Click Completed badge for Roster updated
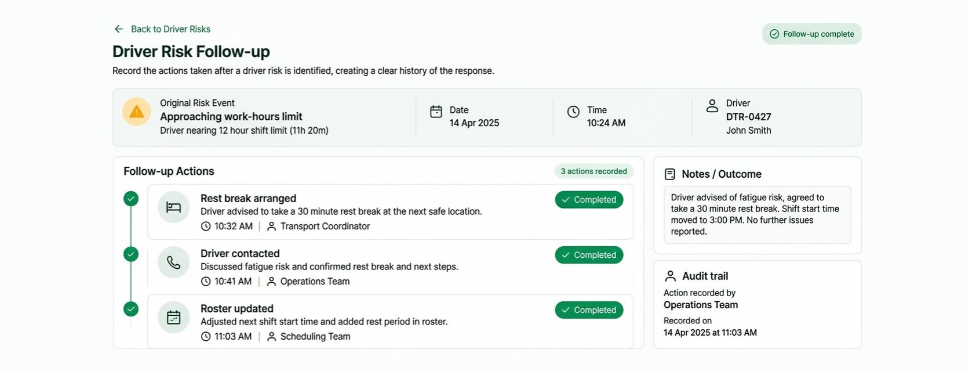967x370 pixels. pyautogui.click(x=589, y=310)
